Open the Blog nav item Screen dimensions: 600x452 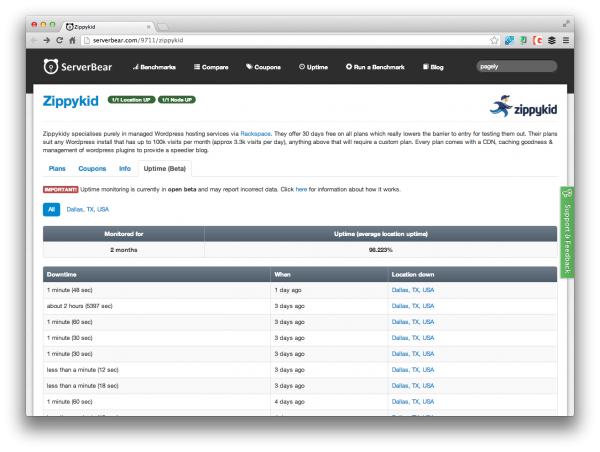tap(433, 67)
